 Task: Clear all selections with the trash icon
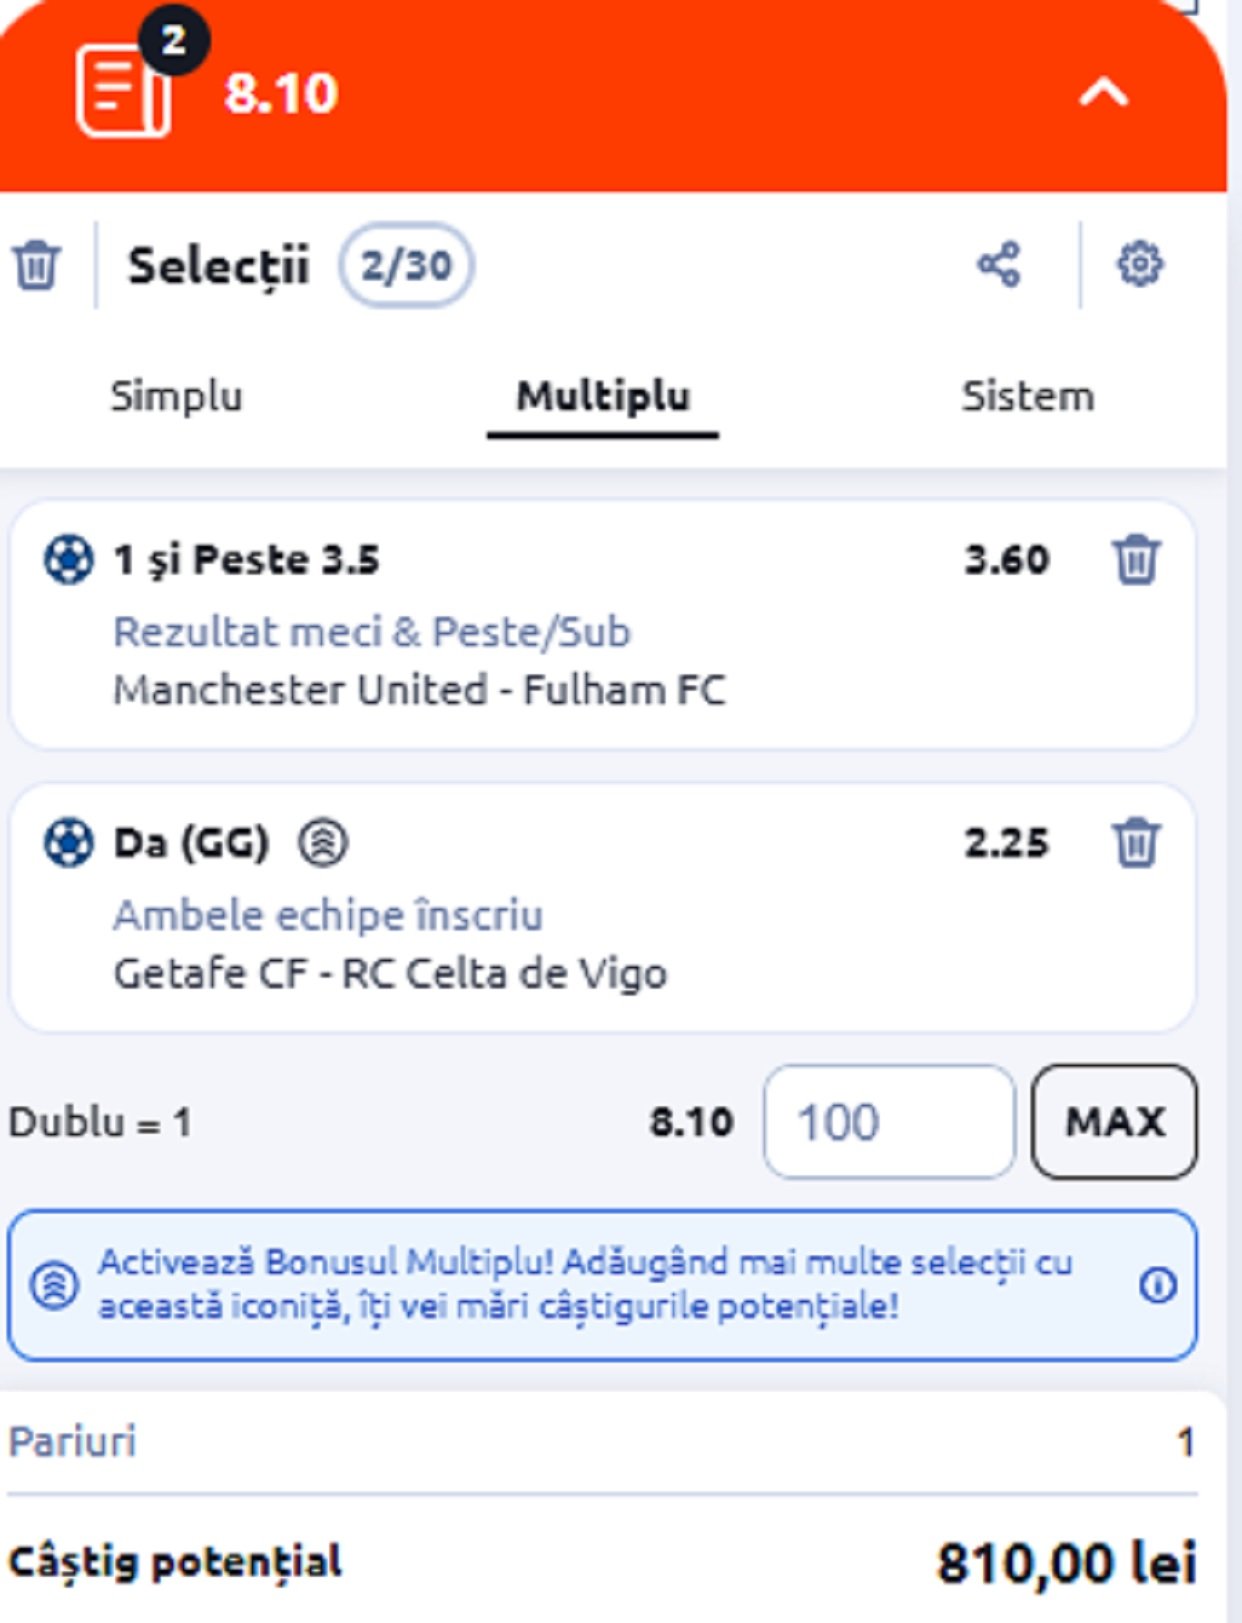pyautogui.click(x=38, y=264)
